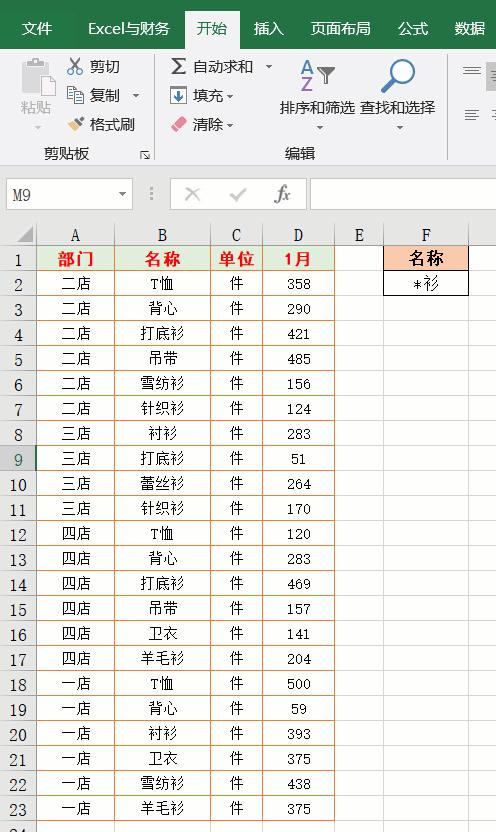
Task: Select cell F2 containing *衫
Action: point(426,283)
